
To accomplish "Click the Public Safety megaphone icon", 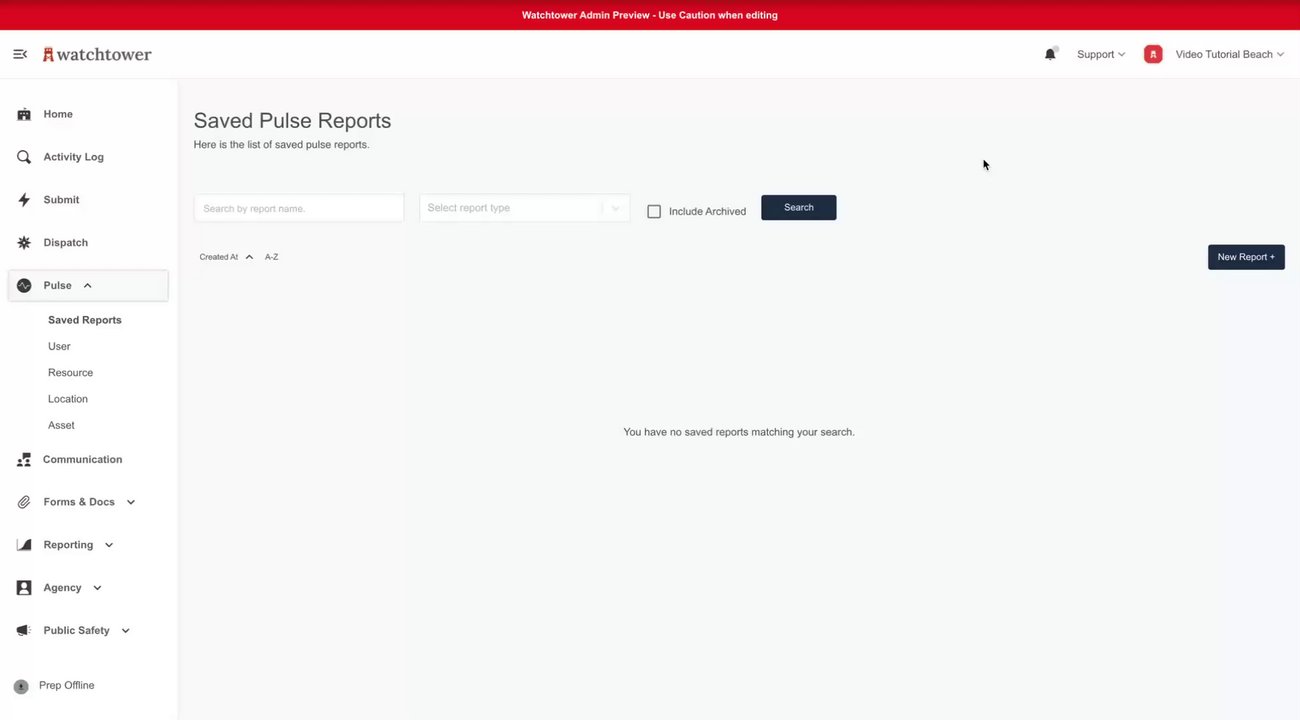I will (24, 631).
